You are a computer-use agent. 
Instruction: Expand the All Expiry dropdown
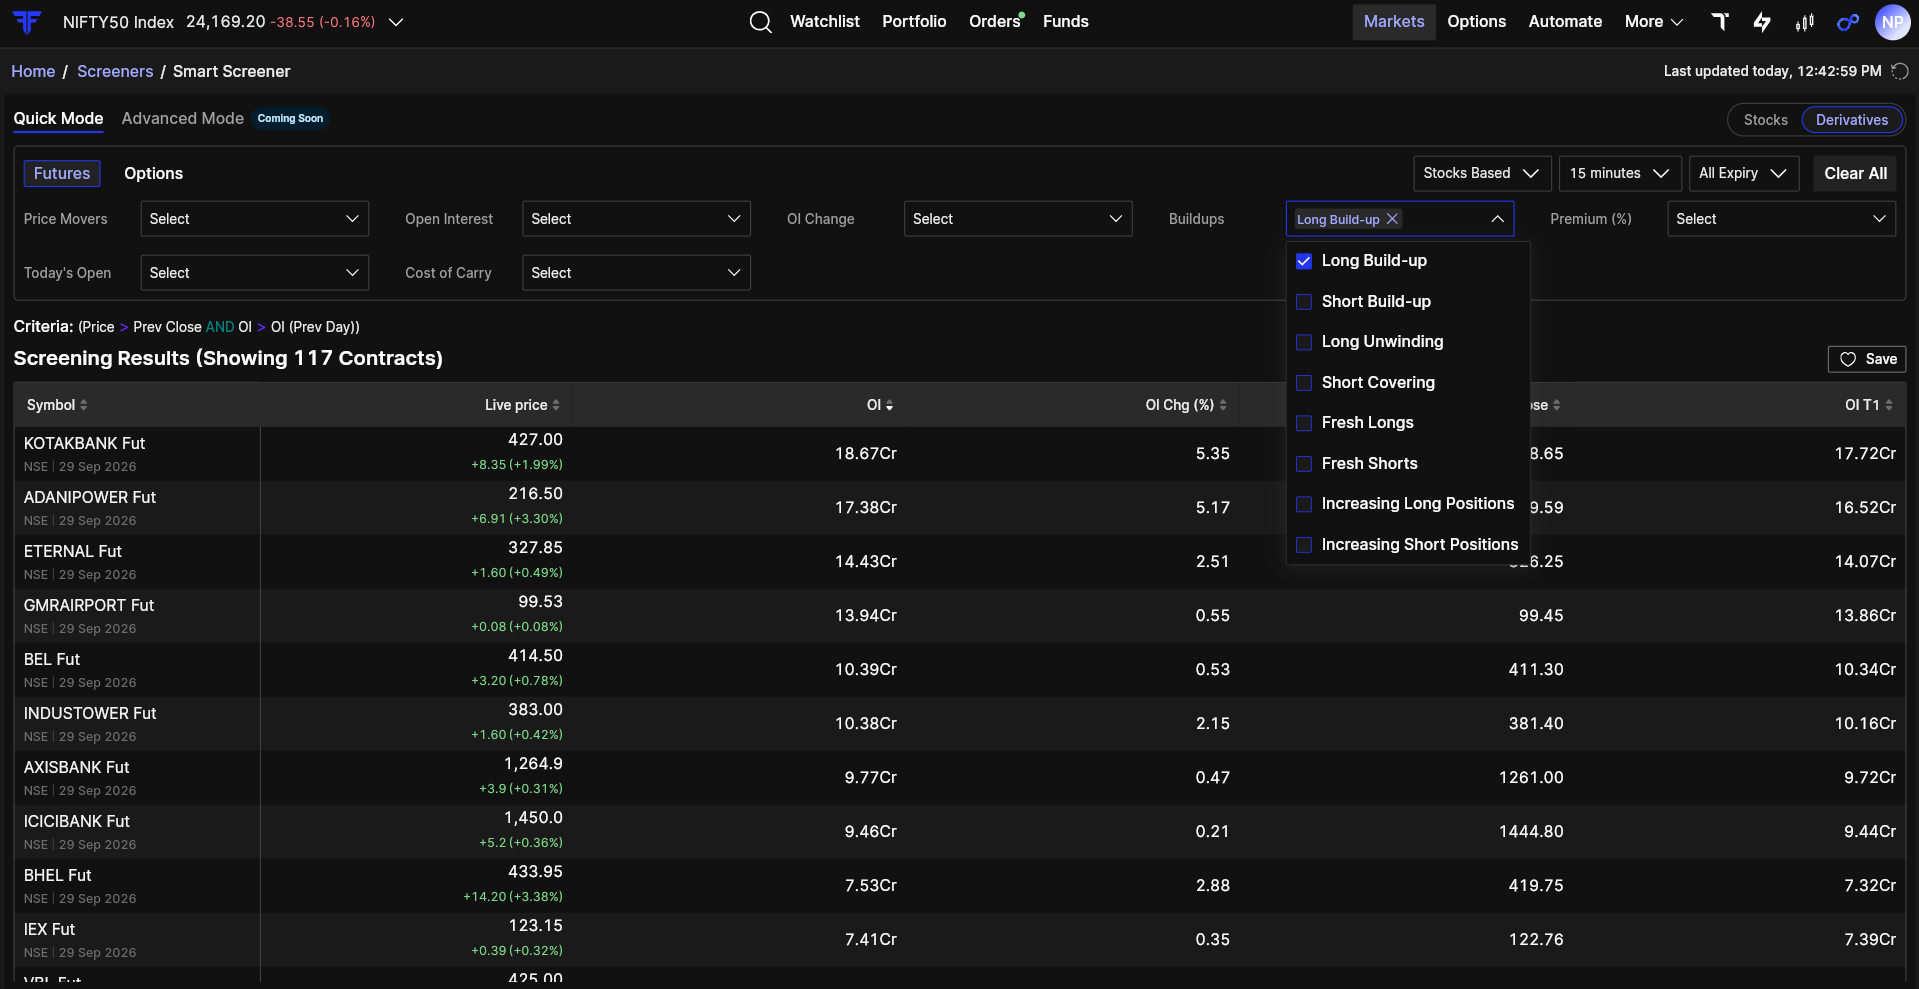[1743, 173]
